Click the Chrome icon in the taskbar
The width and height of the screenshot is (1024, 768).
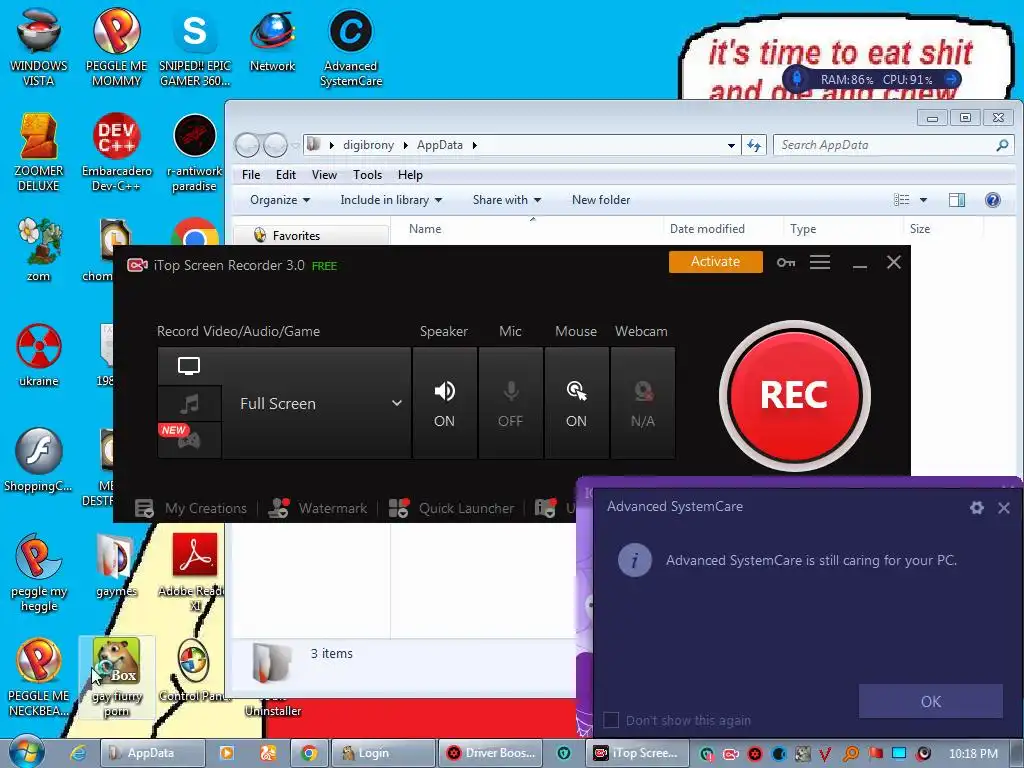pos(309,753)
